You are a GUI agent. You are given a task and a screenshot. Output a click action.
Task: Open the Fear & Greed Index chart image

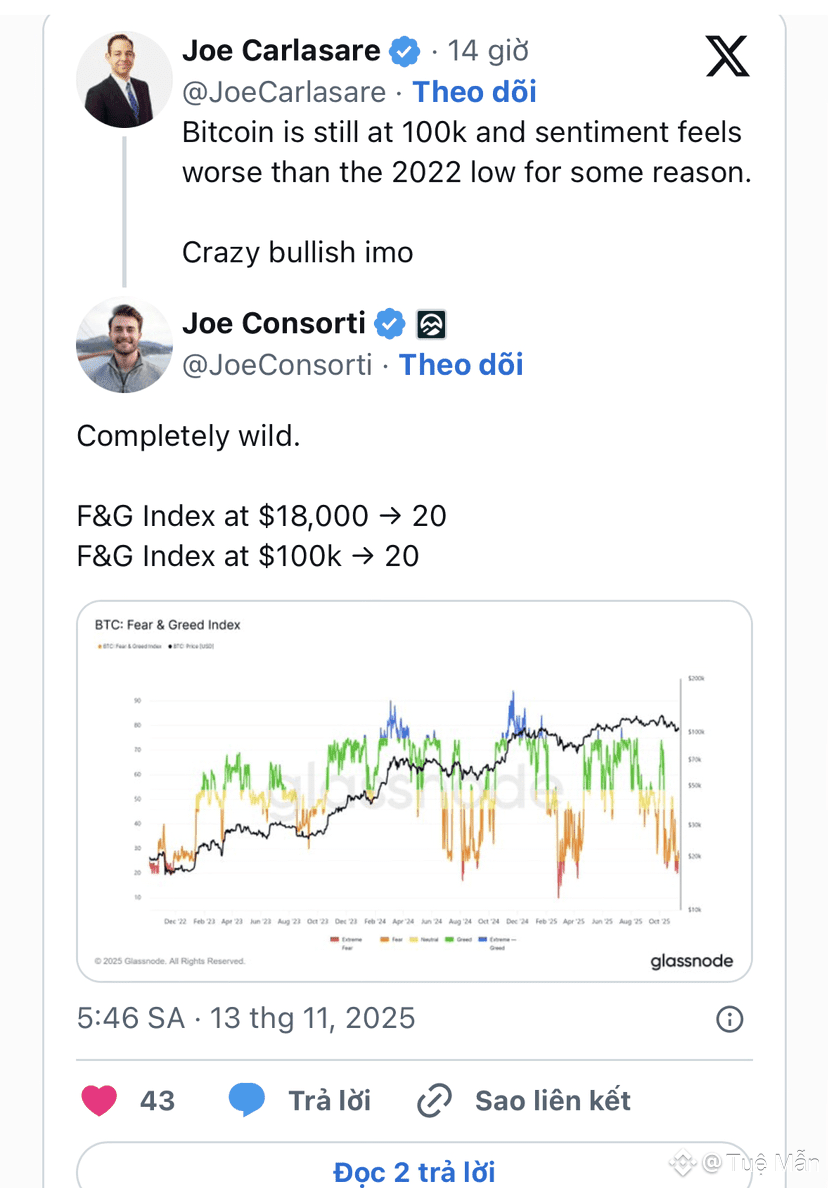414,790
